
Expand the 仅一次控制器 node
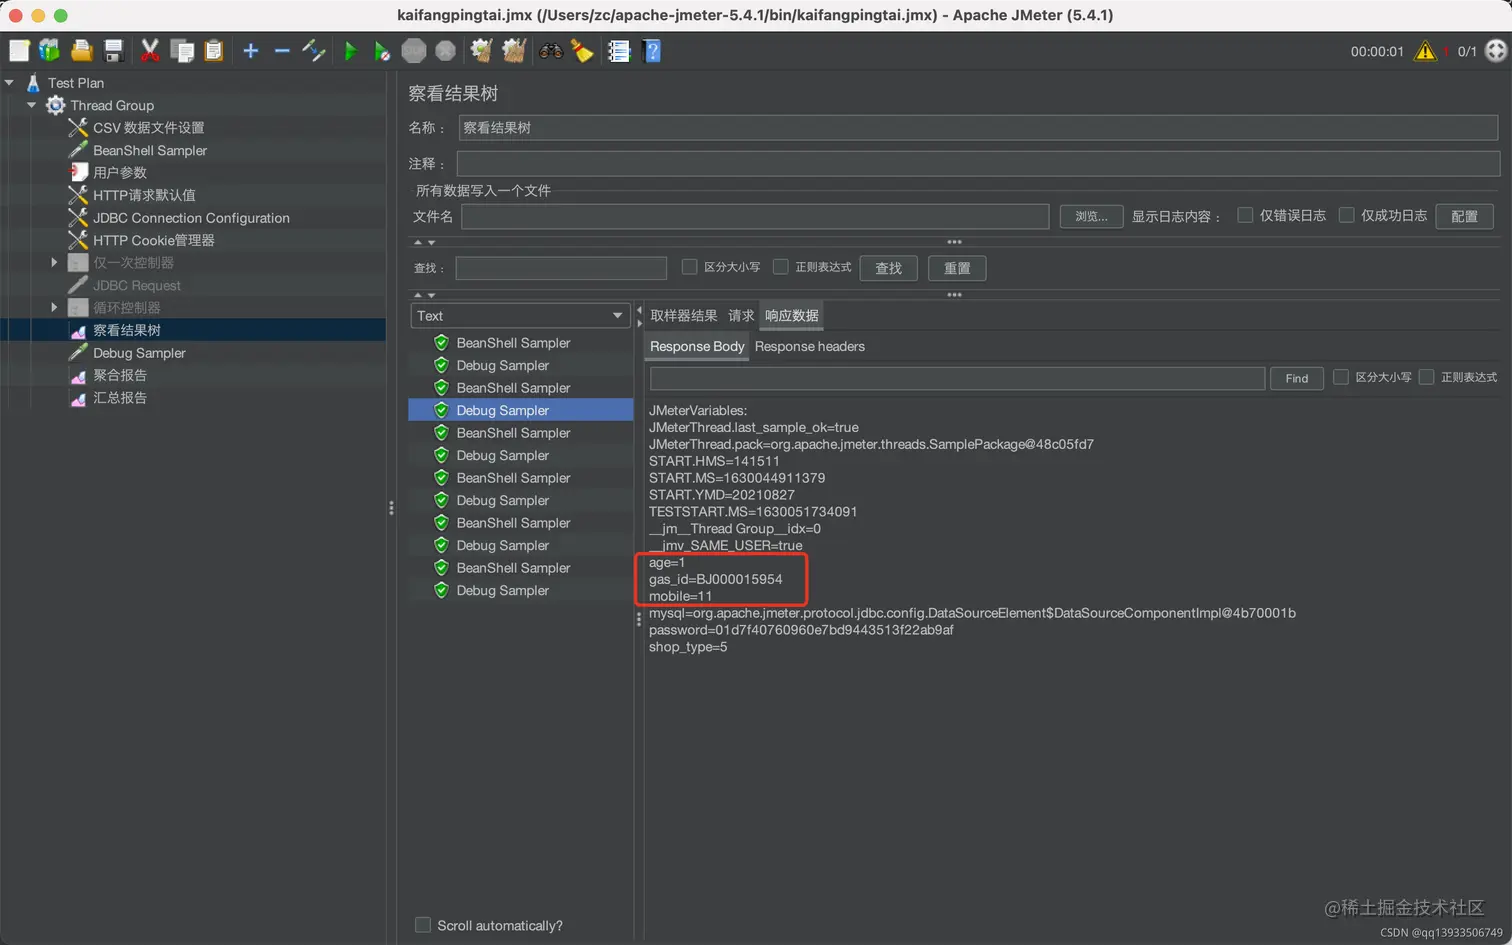tap(54, 262)
